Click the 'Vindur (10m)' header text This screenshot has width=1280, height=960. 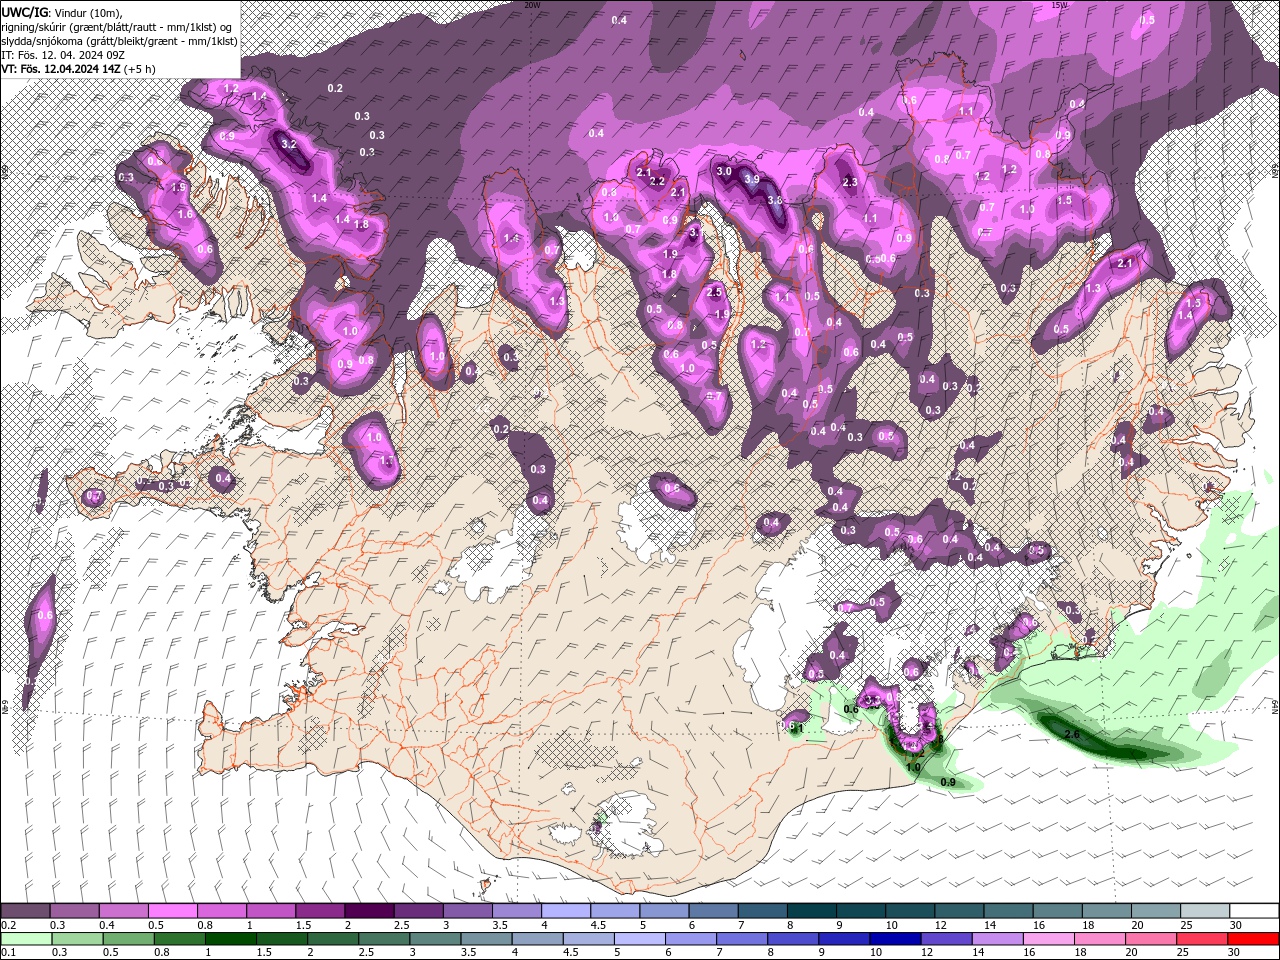click(87, 12)
